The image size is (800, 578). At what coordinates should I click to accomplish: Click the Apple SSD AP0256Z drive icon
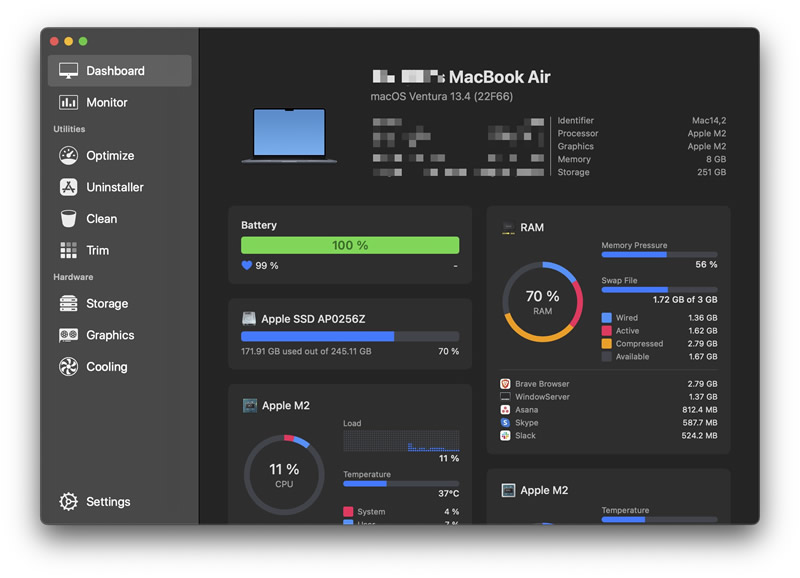[x=249, y=319]
